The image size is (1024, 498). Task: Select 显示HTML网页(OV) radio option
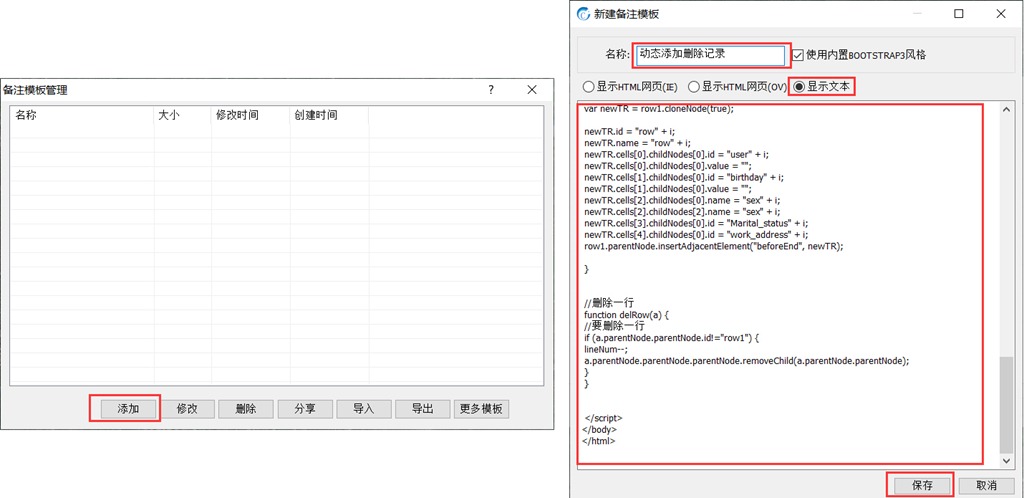694,87
